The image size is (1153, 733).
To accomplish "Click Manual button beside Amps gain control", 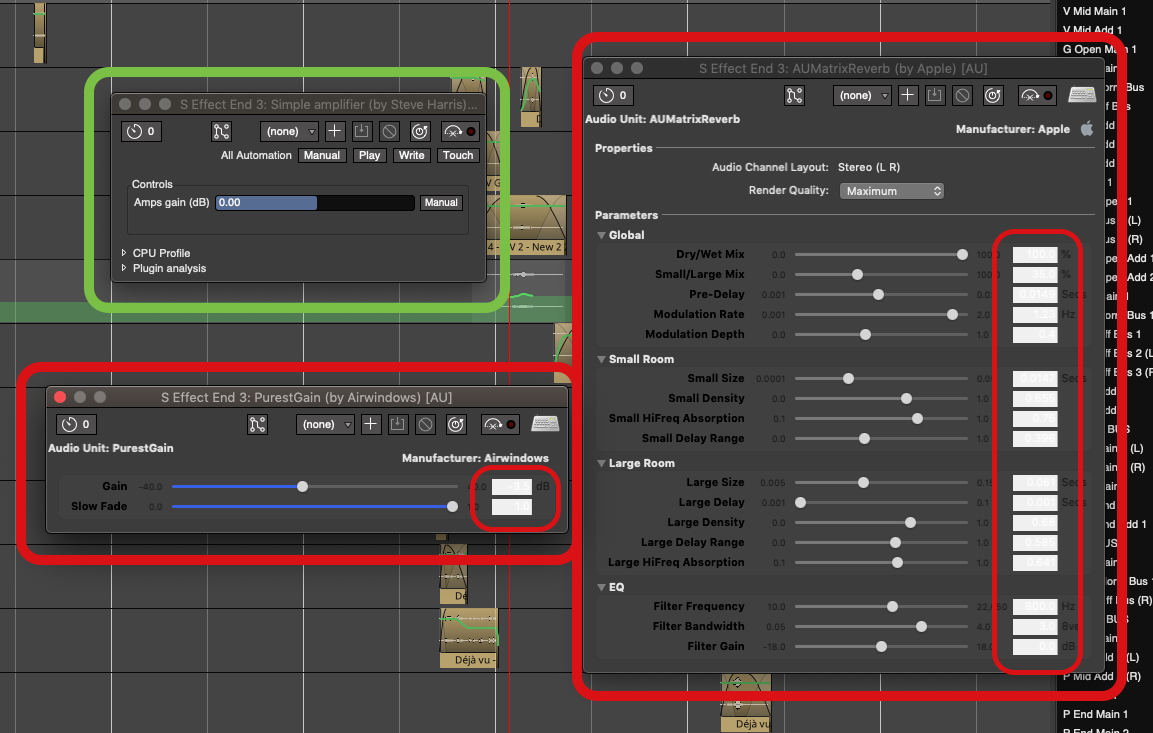I will tap(441, 203).
